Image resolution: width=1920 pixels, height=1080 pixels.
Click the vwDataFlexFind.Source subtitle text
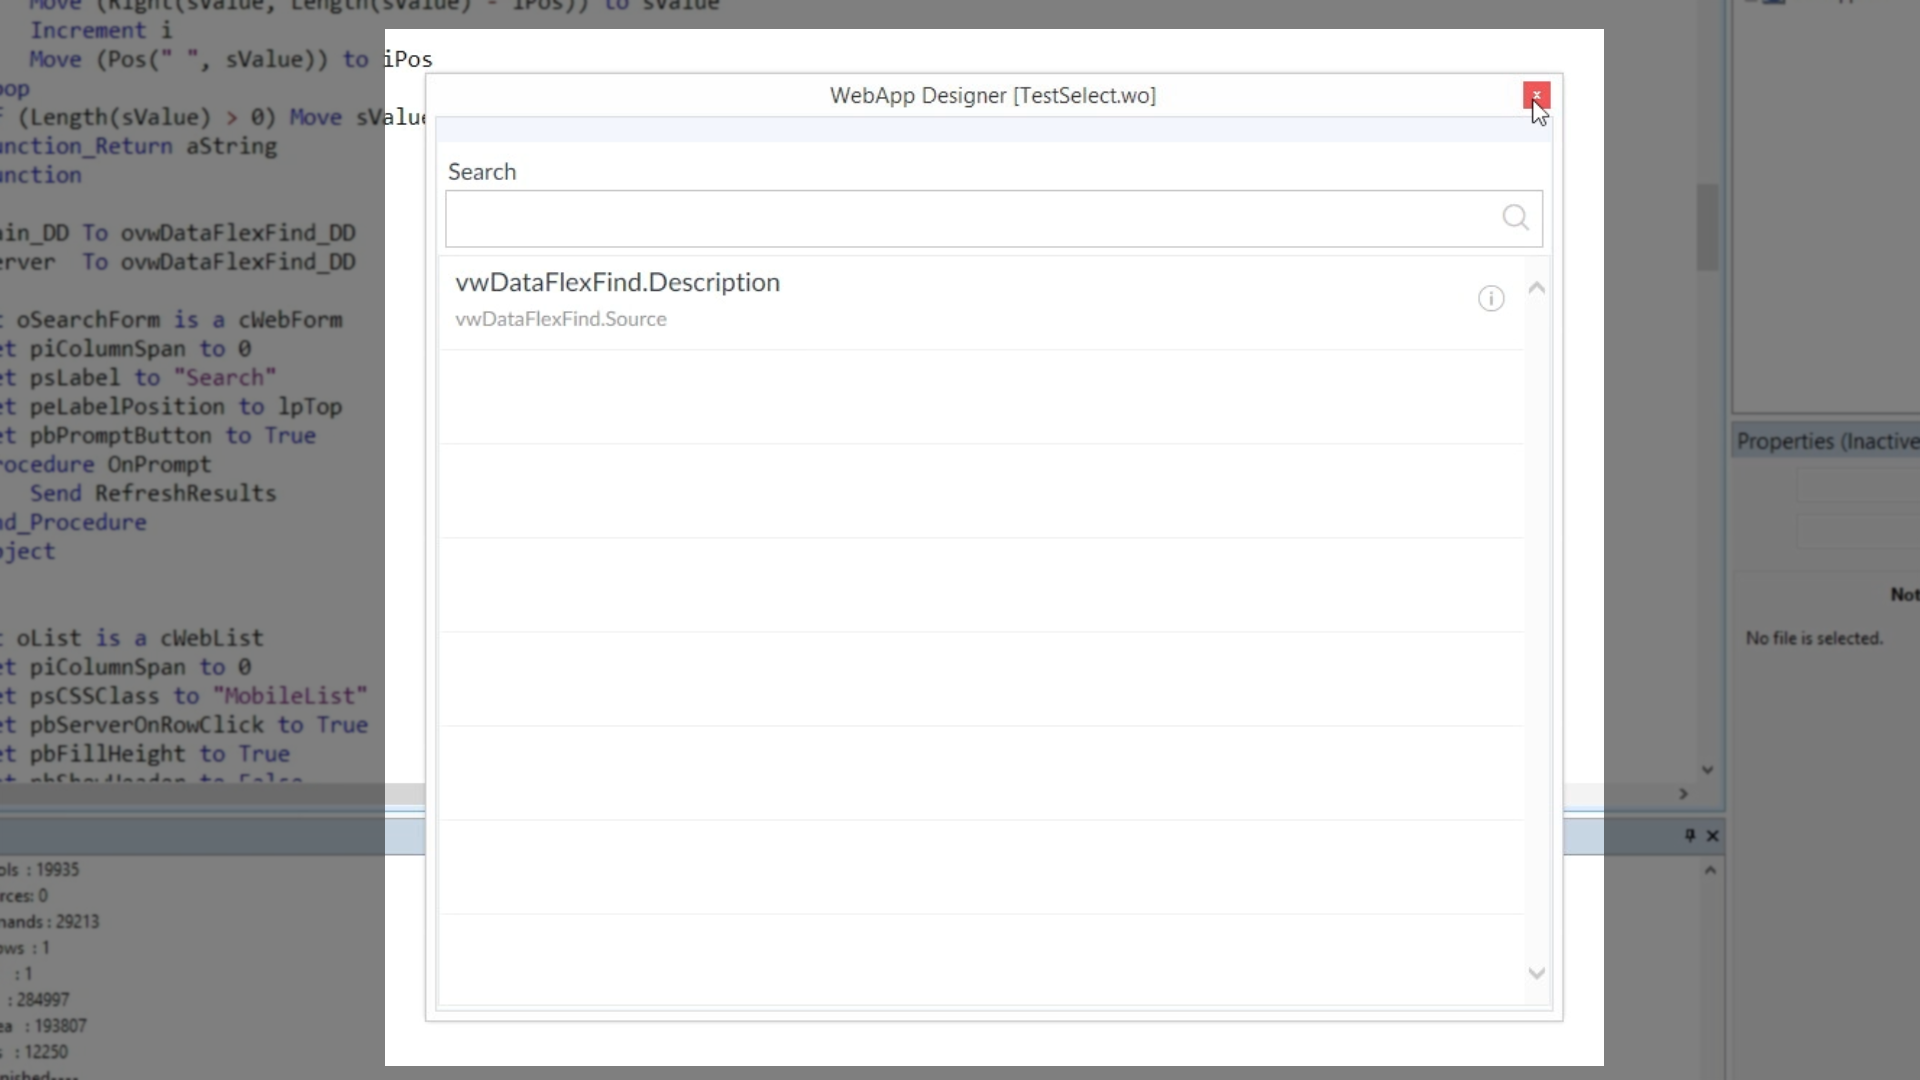(560, 319)
